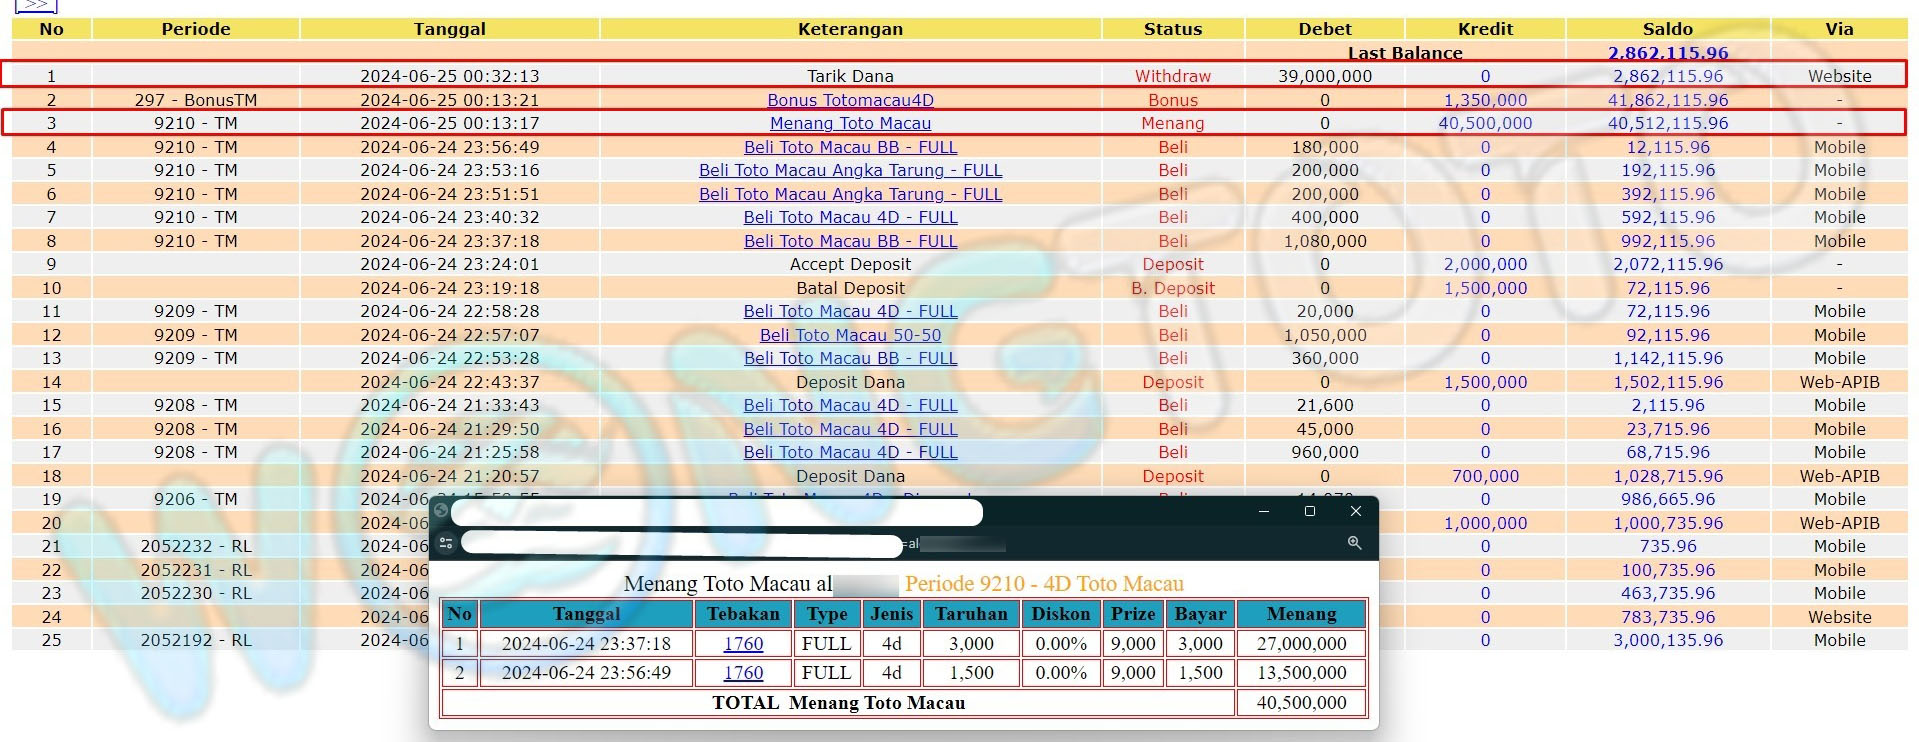1919x742 pixels.
Task: Click the zoom magnifier icon in popup
Action: pos(1354,543)
